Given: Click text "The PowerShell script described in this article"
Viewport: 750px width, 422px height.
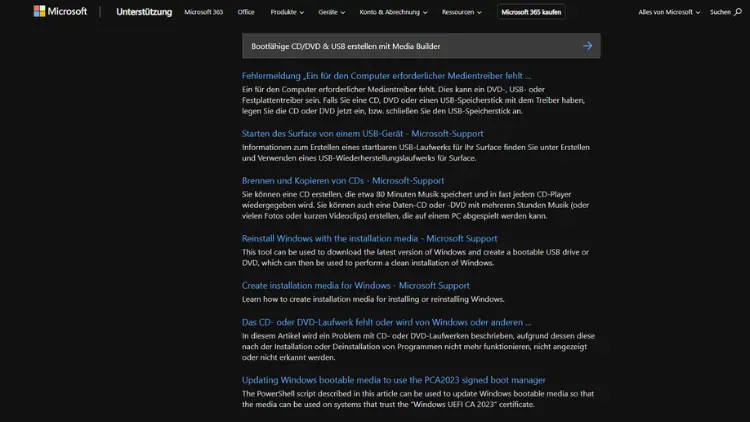Looking at the screenshot, I should click(x=322, y=393).
